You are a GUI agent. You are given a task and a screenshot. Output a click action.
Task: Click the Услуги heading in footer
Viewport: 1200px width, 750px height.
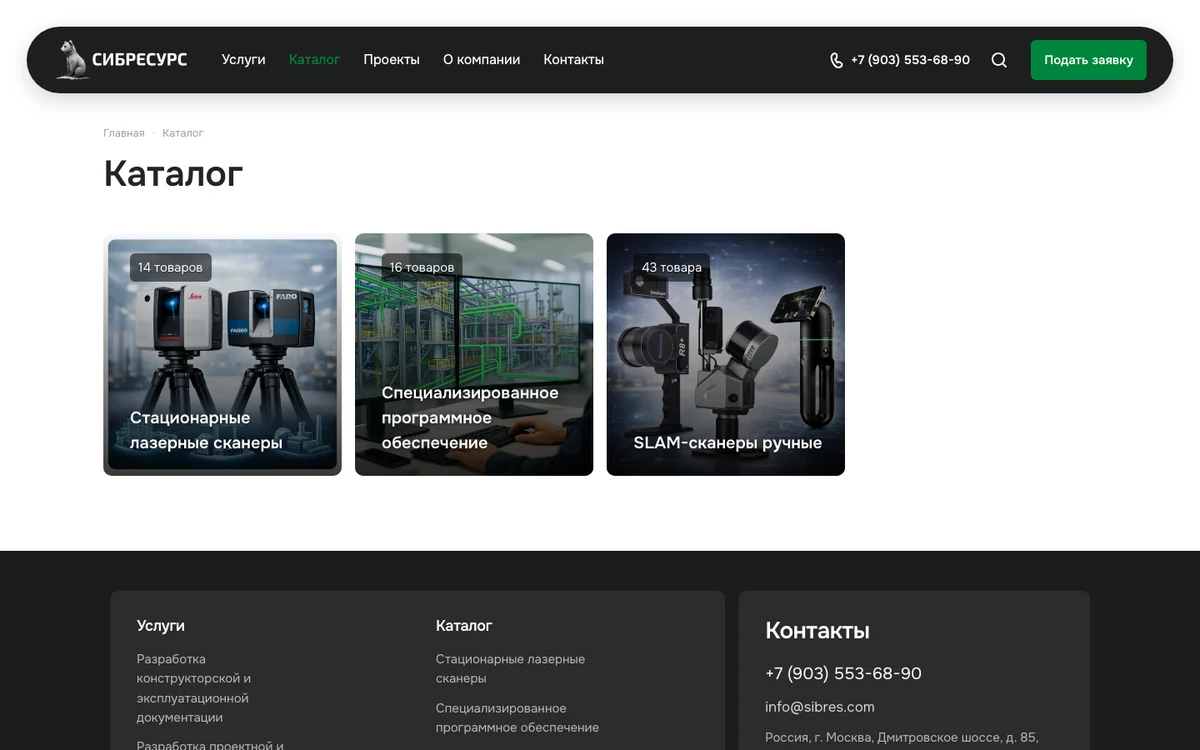[x=161, y=626]
